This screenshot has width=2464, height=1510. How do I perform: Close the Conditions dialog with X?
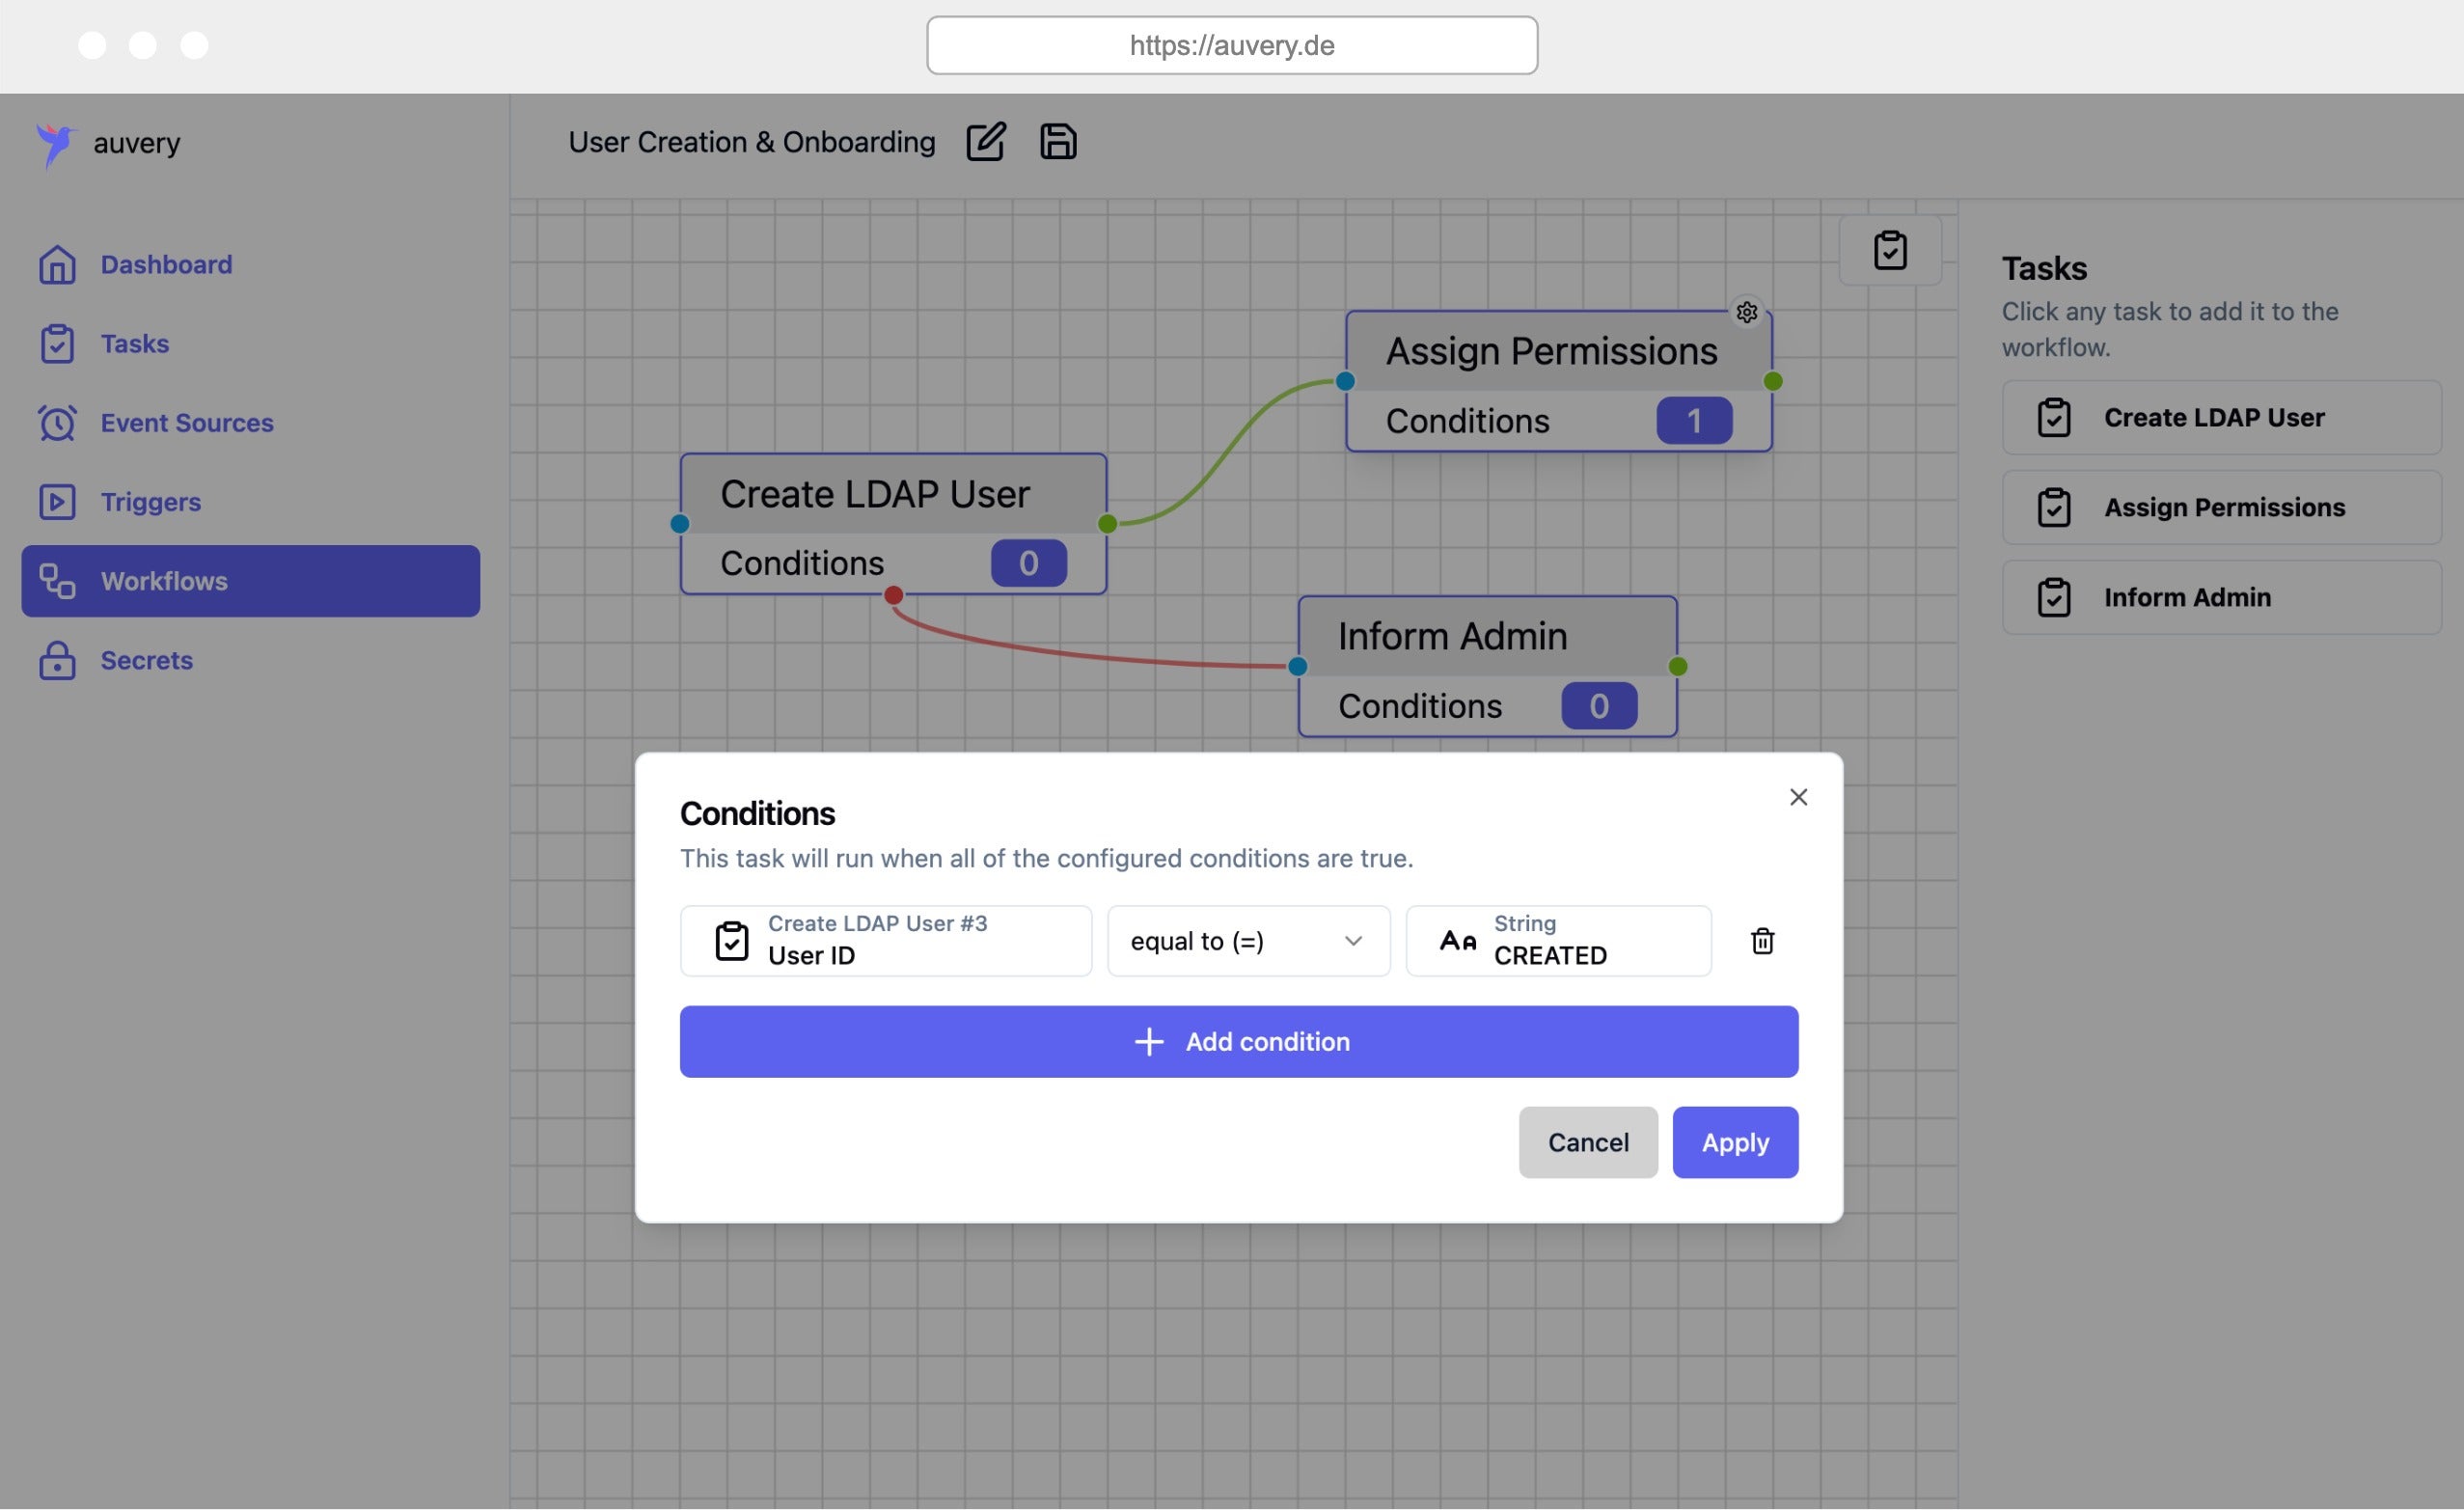tap(1798, 797)
